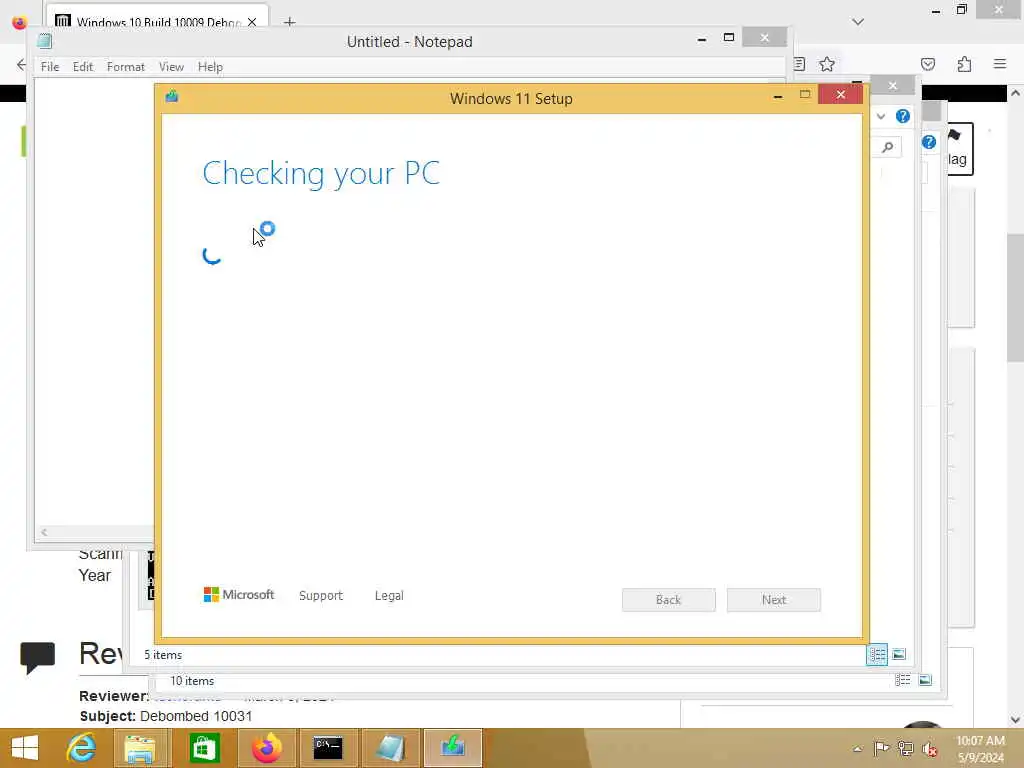
Task: Switch the 5 items Explorer window to details view
Action: point(877,654)
